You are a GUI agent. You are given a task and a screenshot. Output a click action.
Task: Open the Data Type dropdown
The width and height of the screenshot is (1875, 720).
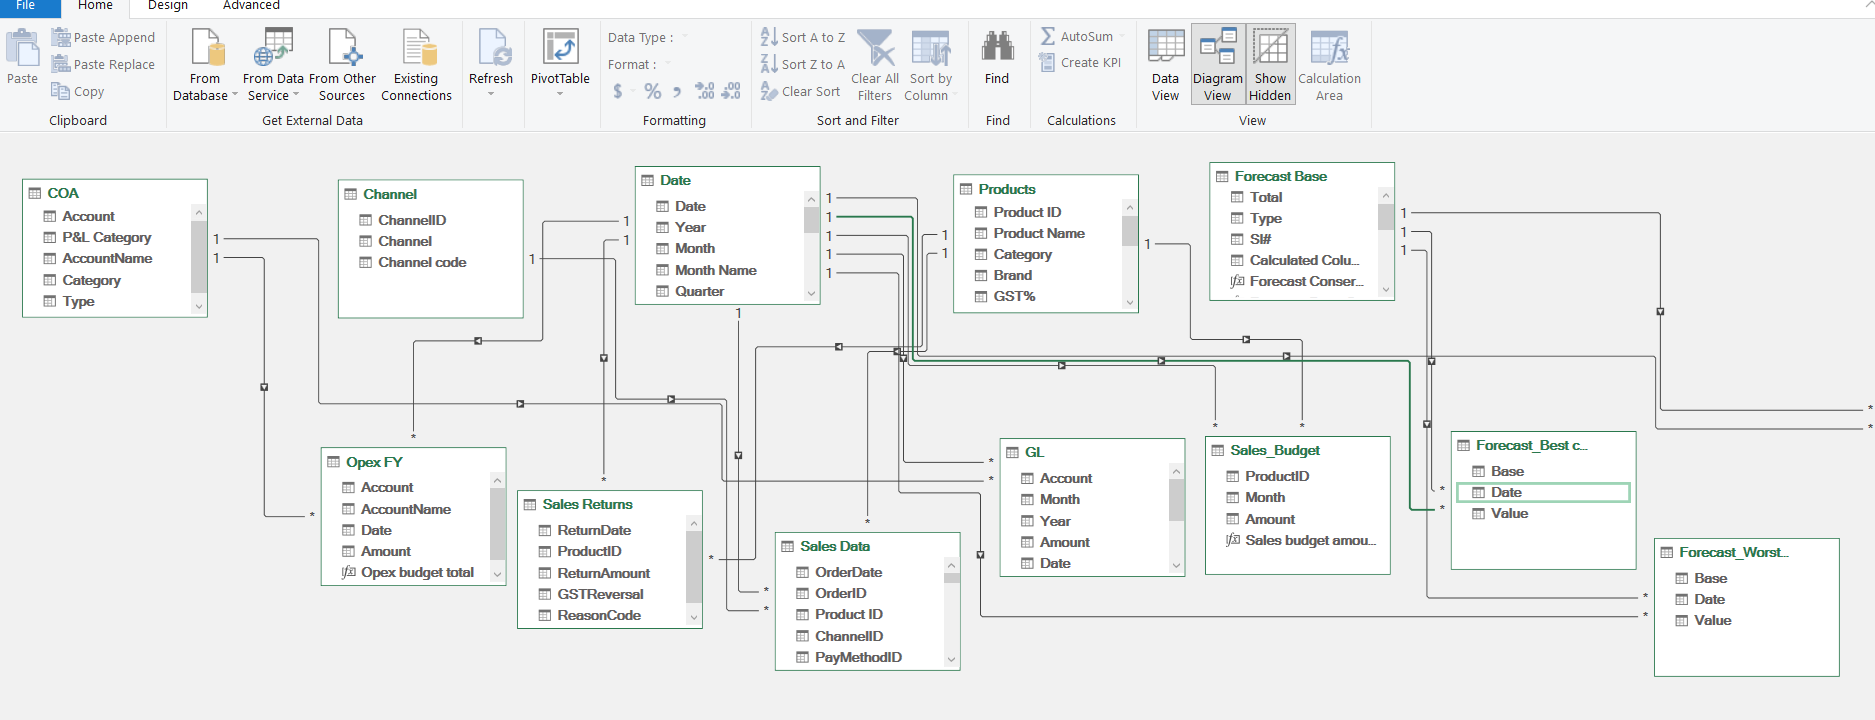(685, 38)
